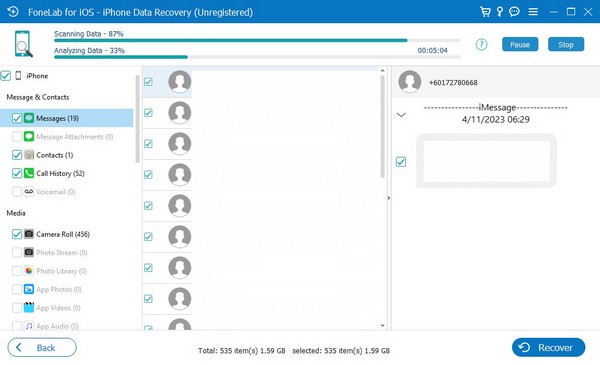Select Messages (19) category
This screenshot has height=365, width=600.
coord(67,118)
